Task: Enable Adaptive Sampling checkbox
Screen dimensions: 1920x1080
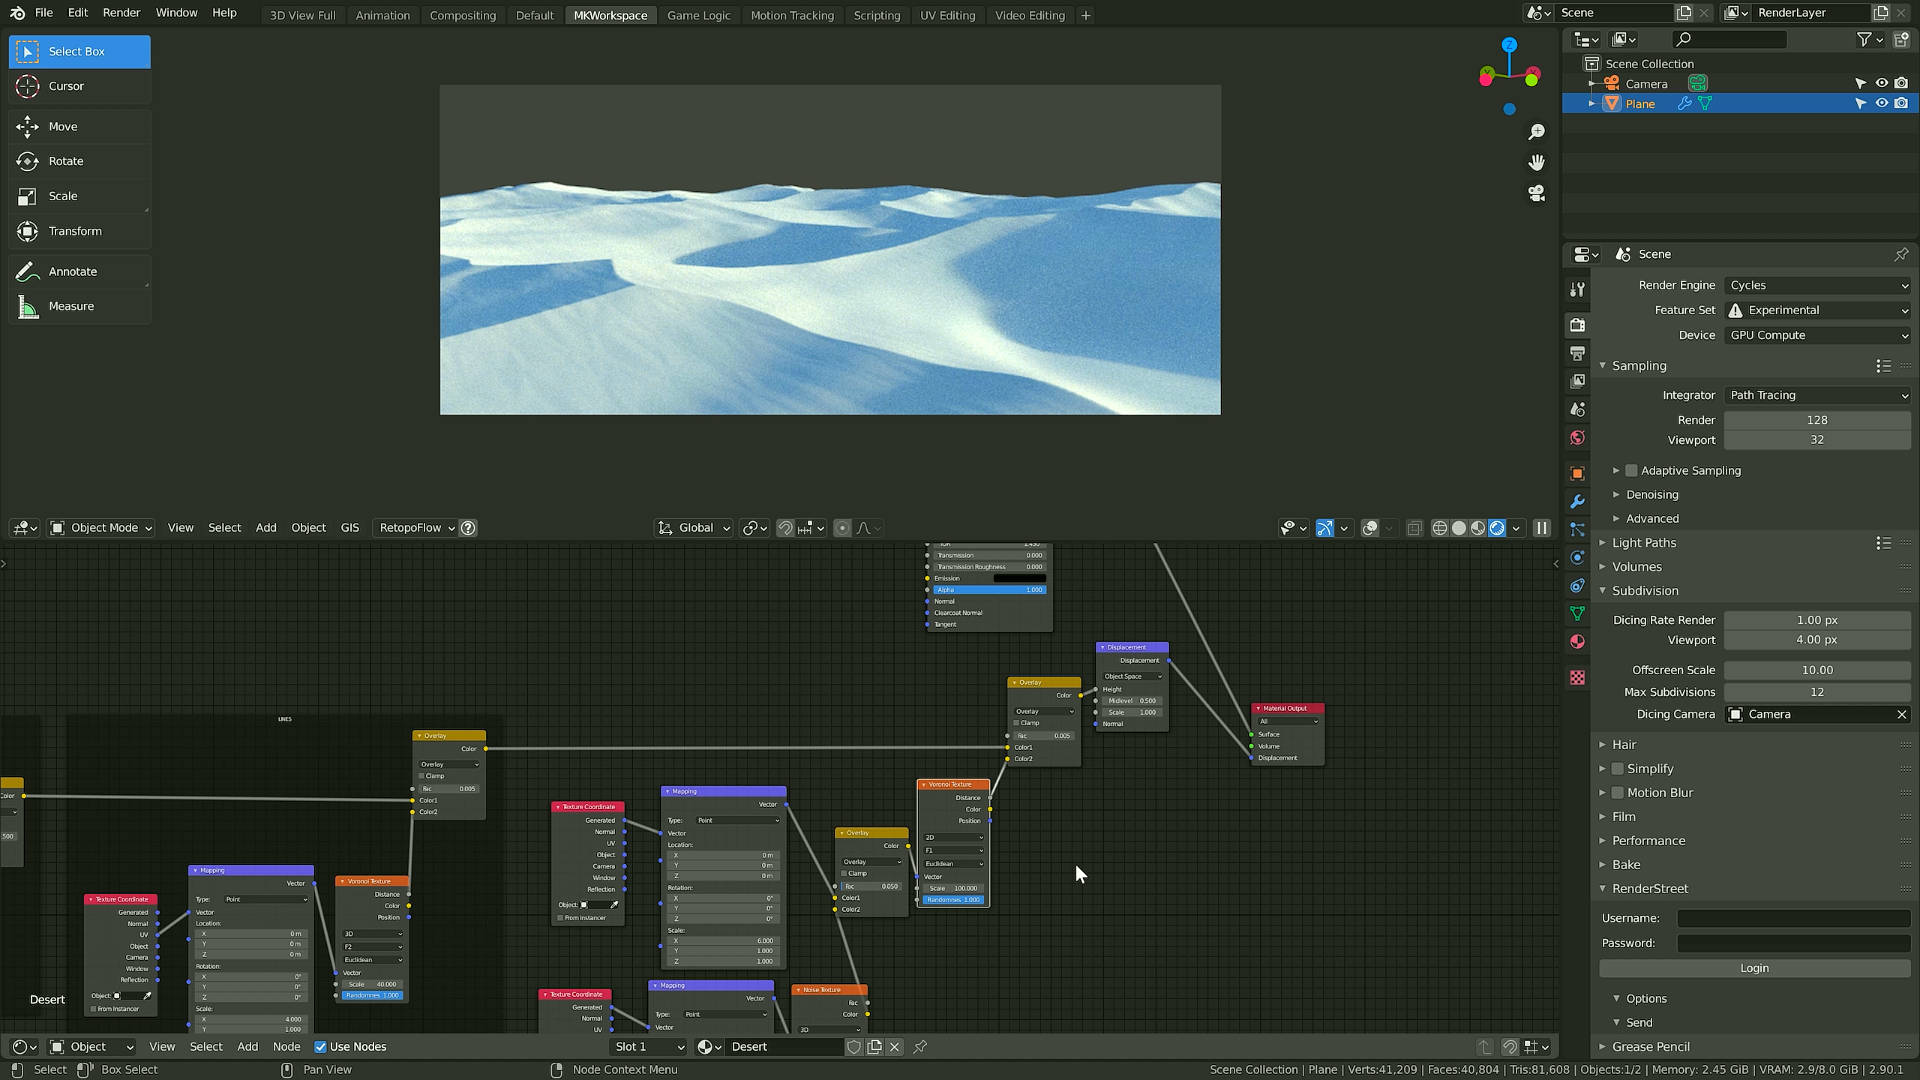Action: pos(1631,471)
